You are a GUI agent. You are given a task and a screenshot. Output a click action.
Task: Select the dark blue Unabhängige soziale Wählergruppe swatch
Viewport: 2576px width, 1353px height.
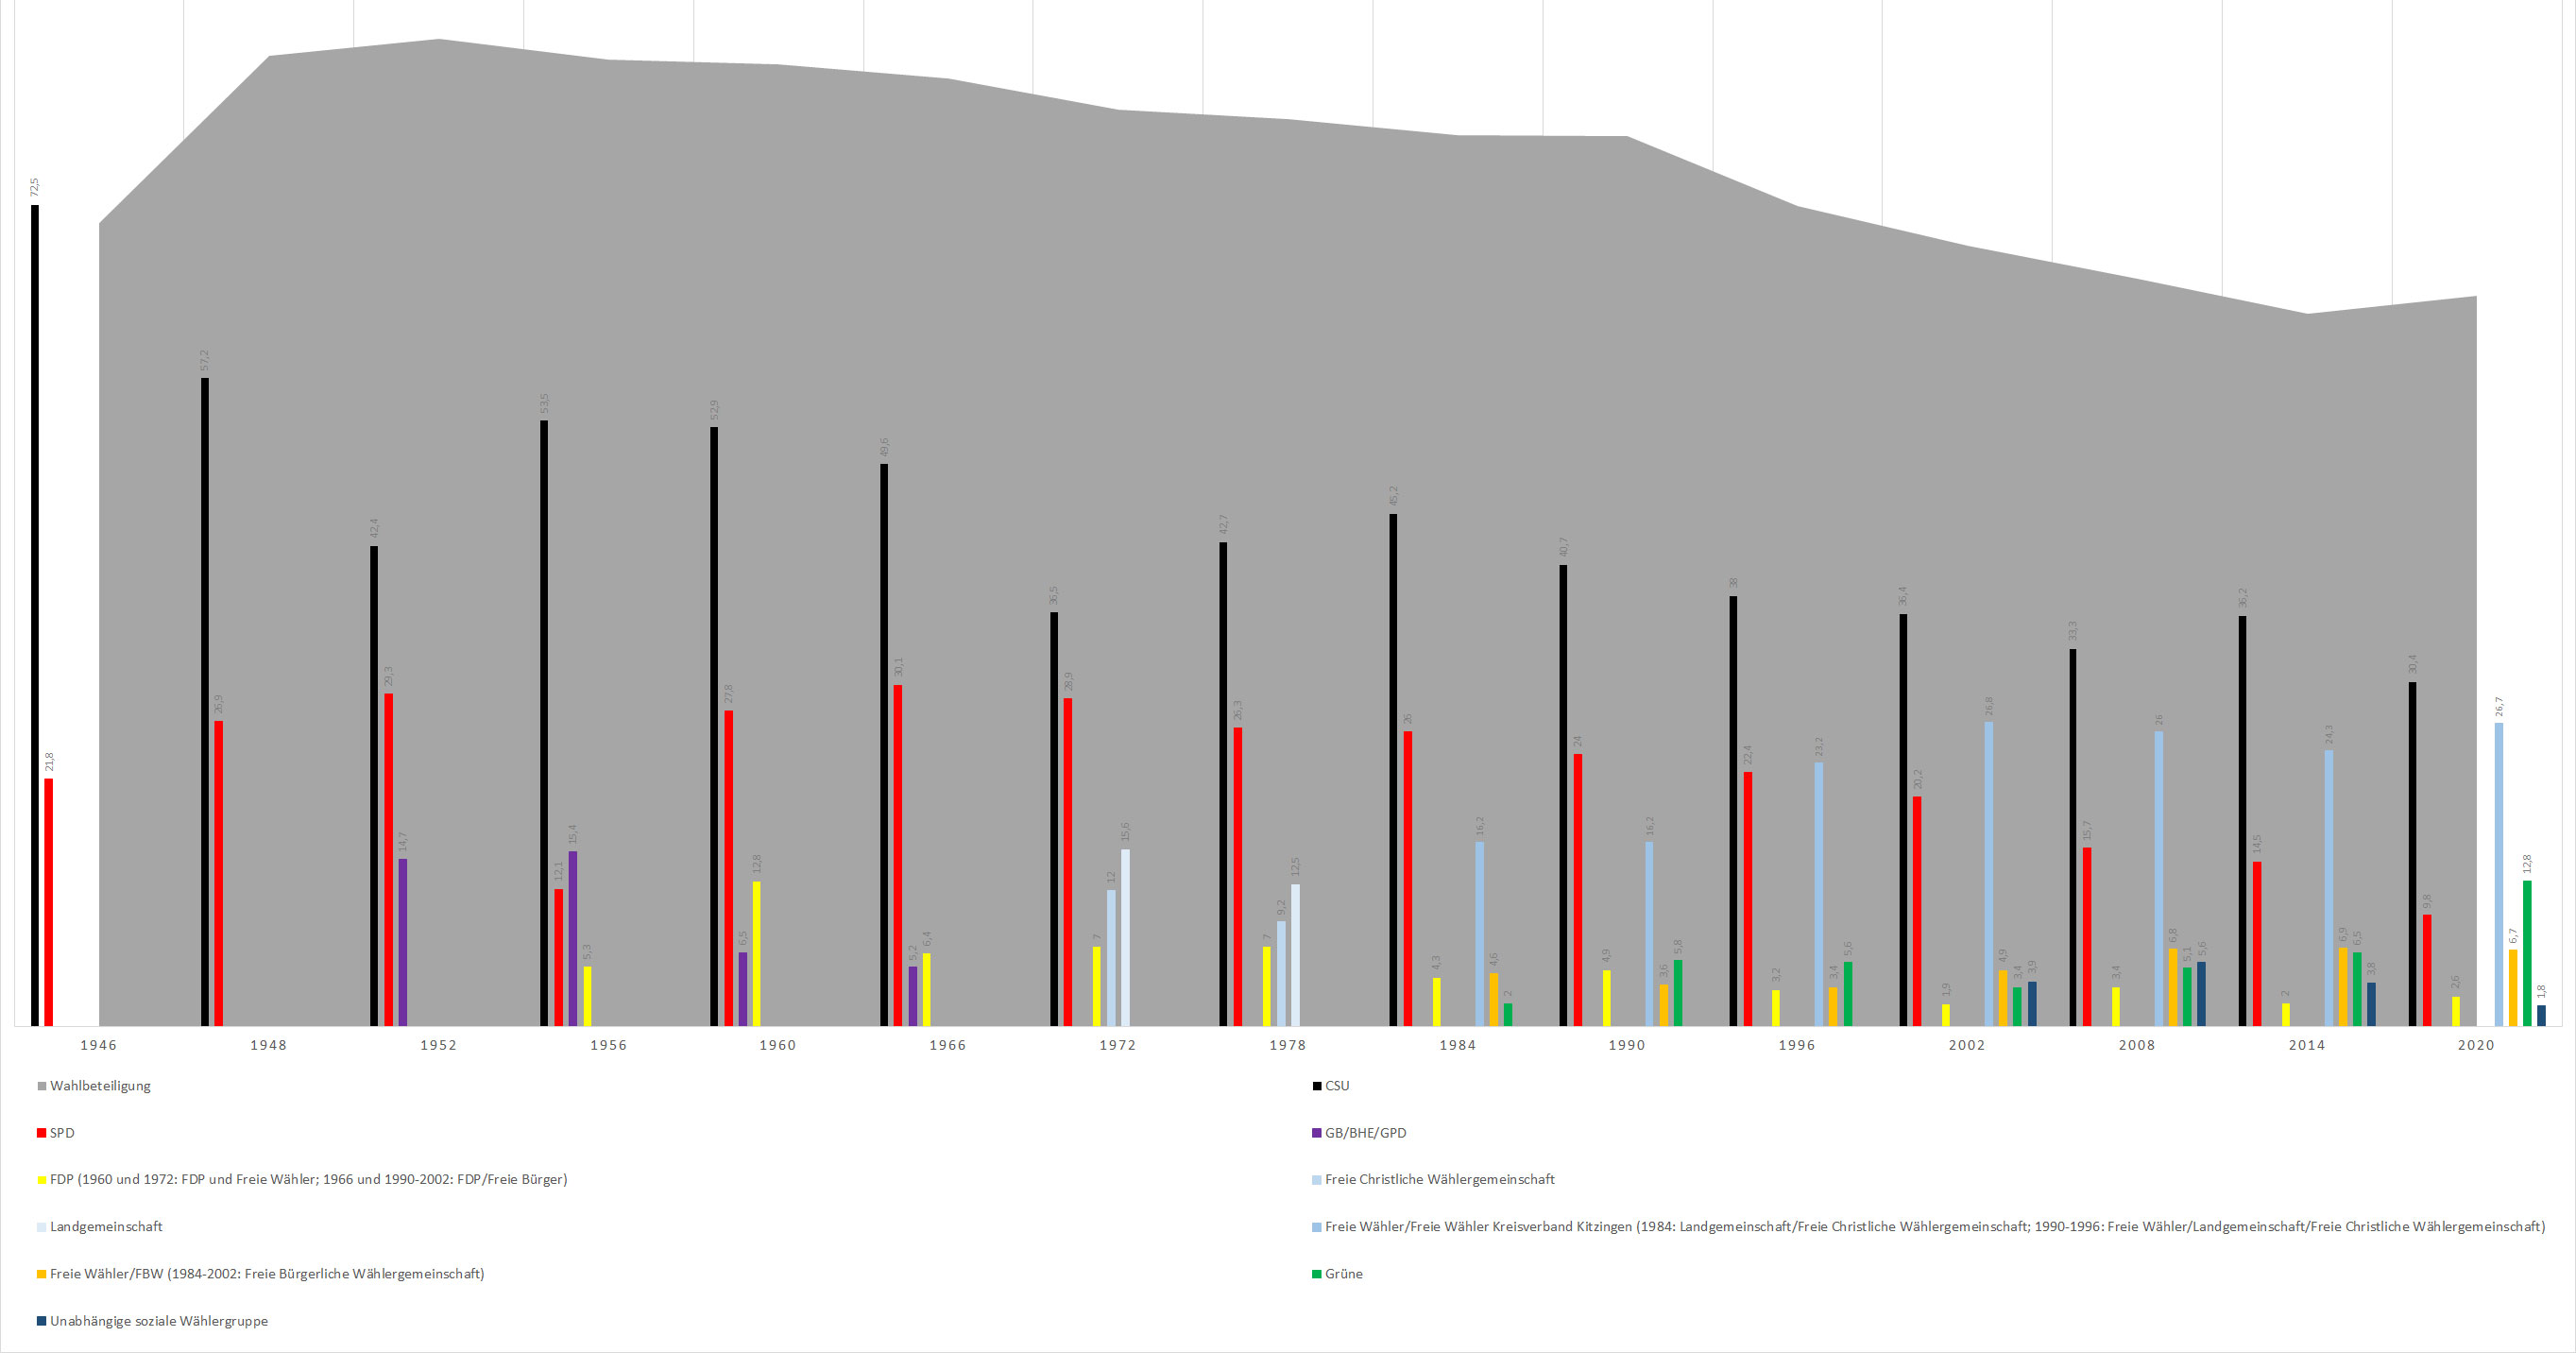42,1321
